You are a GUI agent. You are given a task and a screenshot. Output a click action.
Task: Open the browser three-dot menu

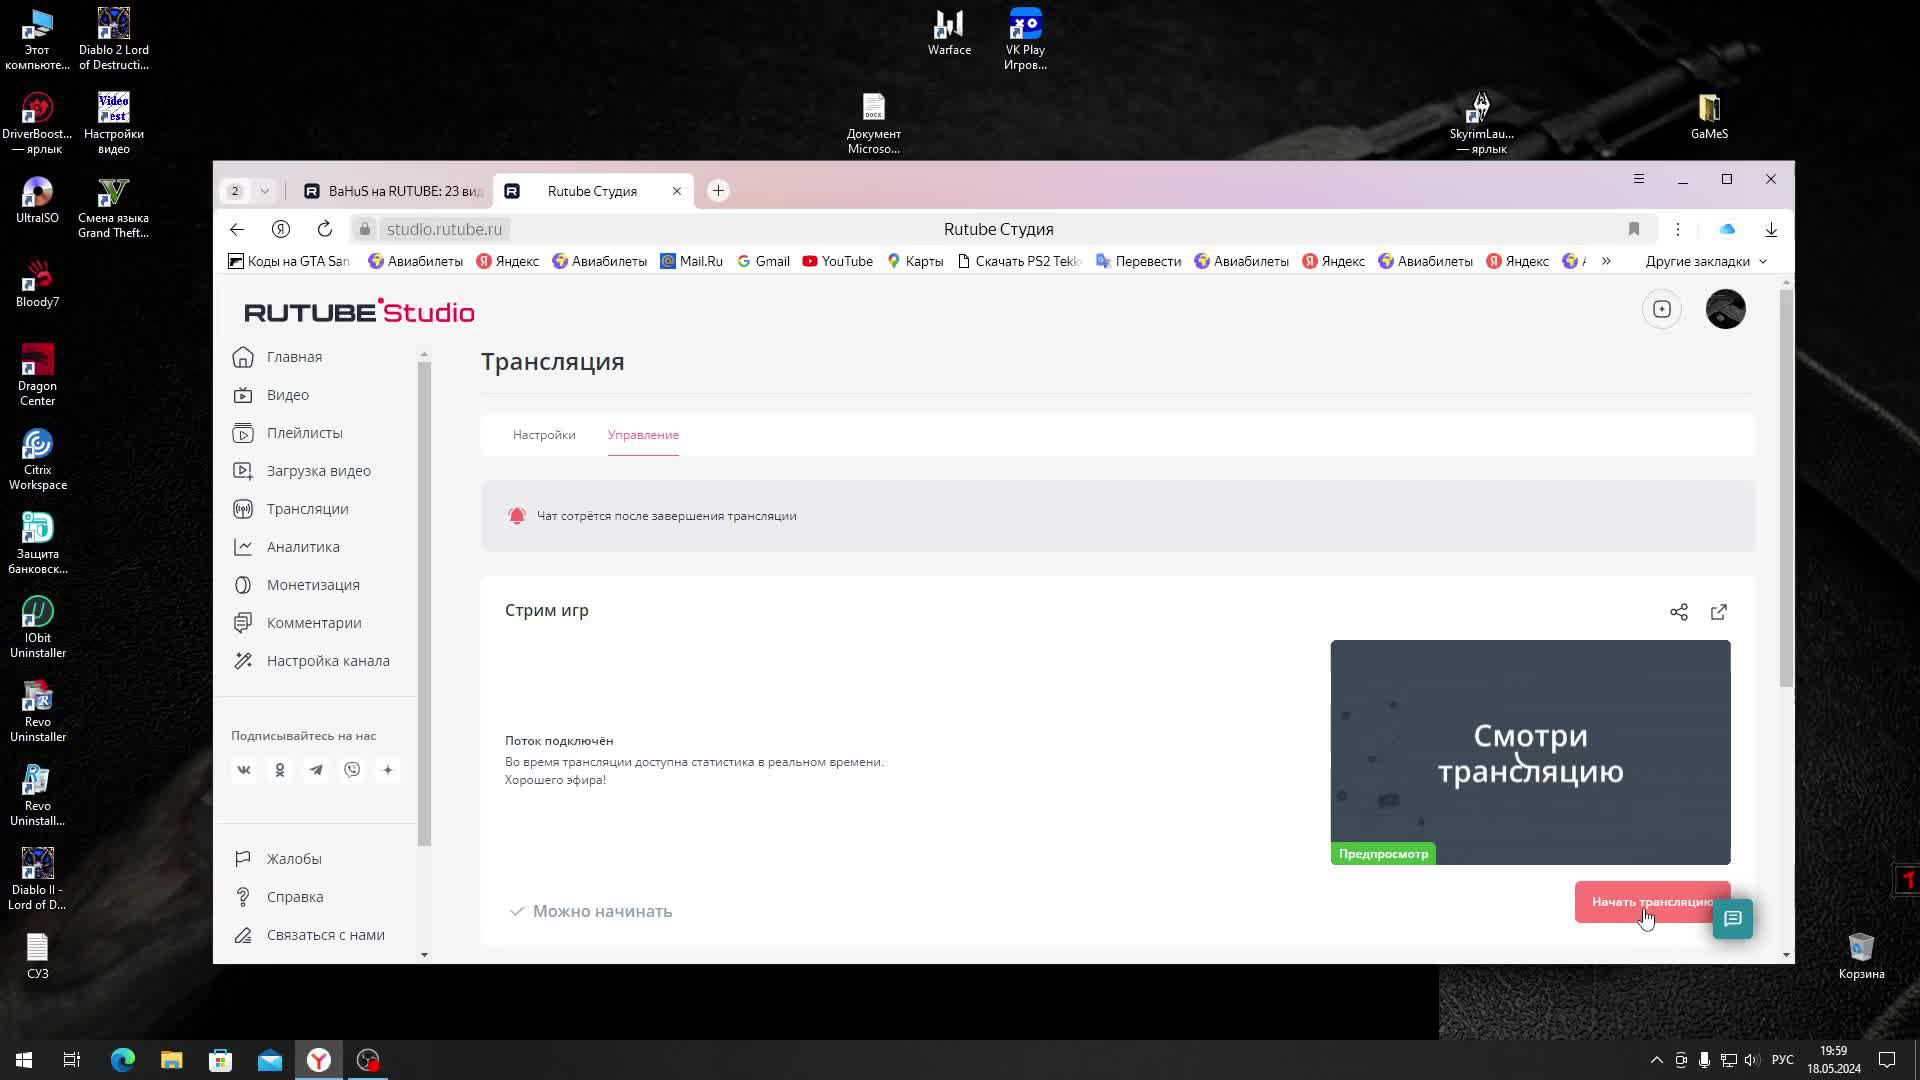1678,229
